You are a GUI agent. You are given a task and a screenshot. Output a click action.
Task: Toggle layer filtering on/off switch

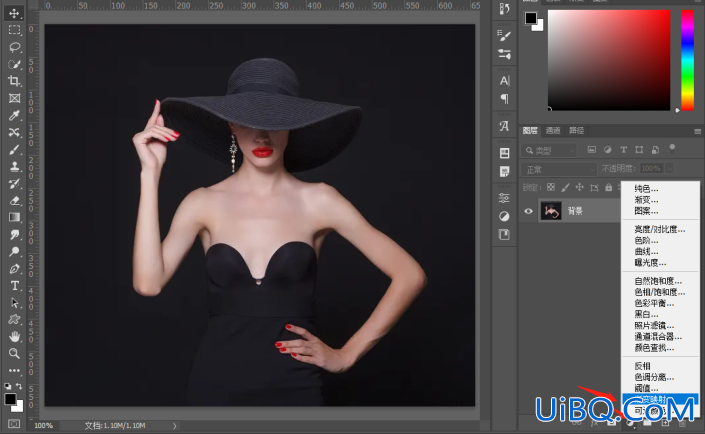(672, 148)
